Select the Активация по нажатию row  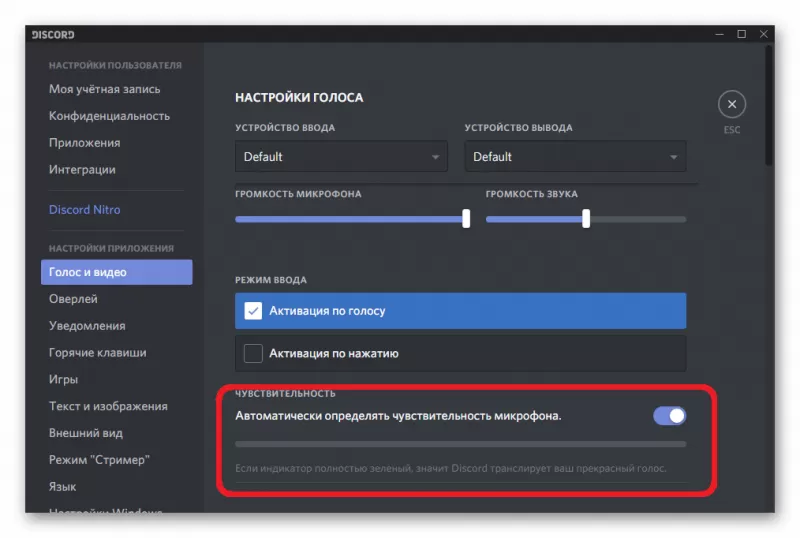pyautogui.click(x=460, y=353)
